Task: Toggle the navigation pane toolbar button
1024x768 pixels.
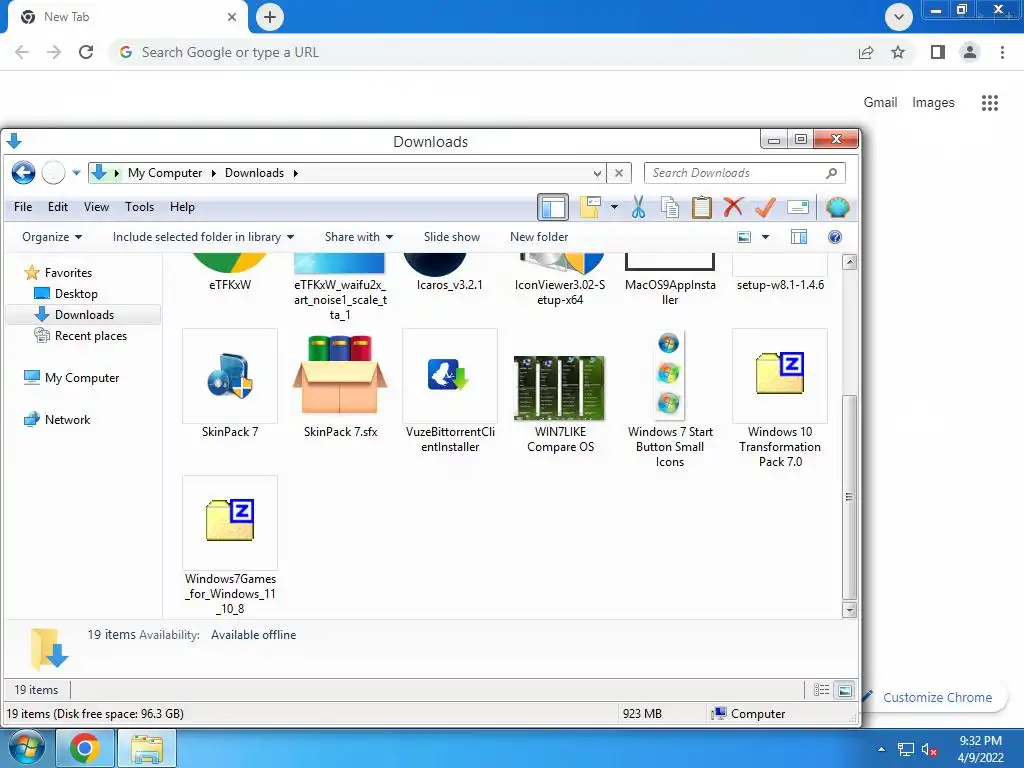Action: (552, 208)
